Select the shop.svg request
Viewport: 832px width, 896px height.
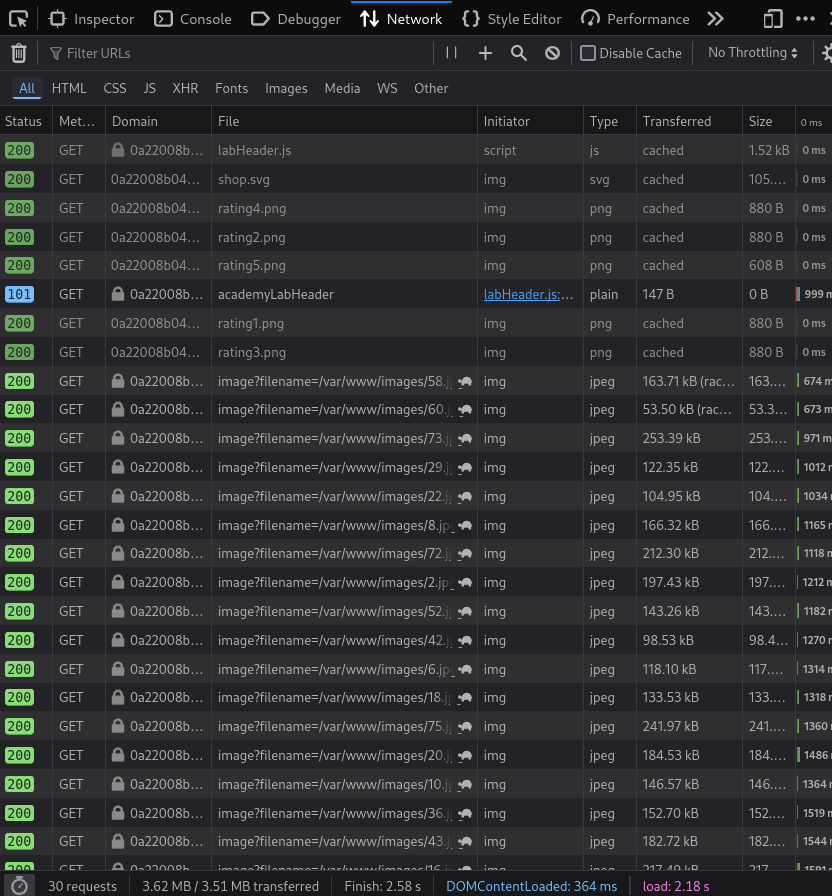point(416,179)
